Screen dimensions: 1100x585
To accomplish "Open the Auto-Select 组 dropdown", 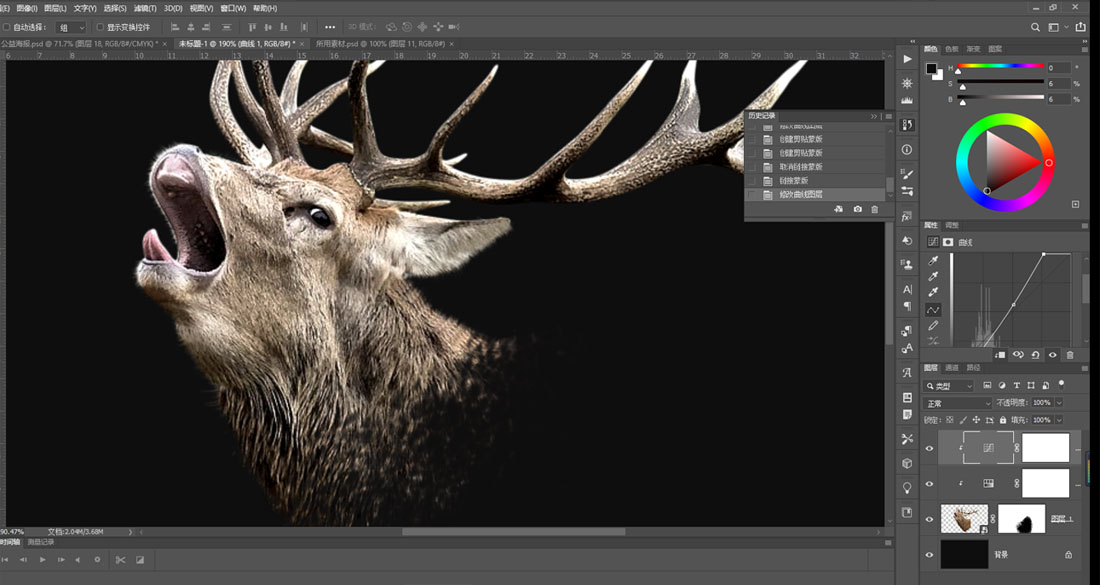I will pyautogui.click(x=71, y=27).
